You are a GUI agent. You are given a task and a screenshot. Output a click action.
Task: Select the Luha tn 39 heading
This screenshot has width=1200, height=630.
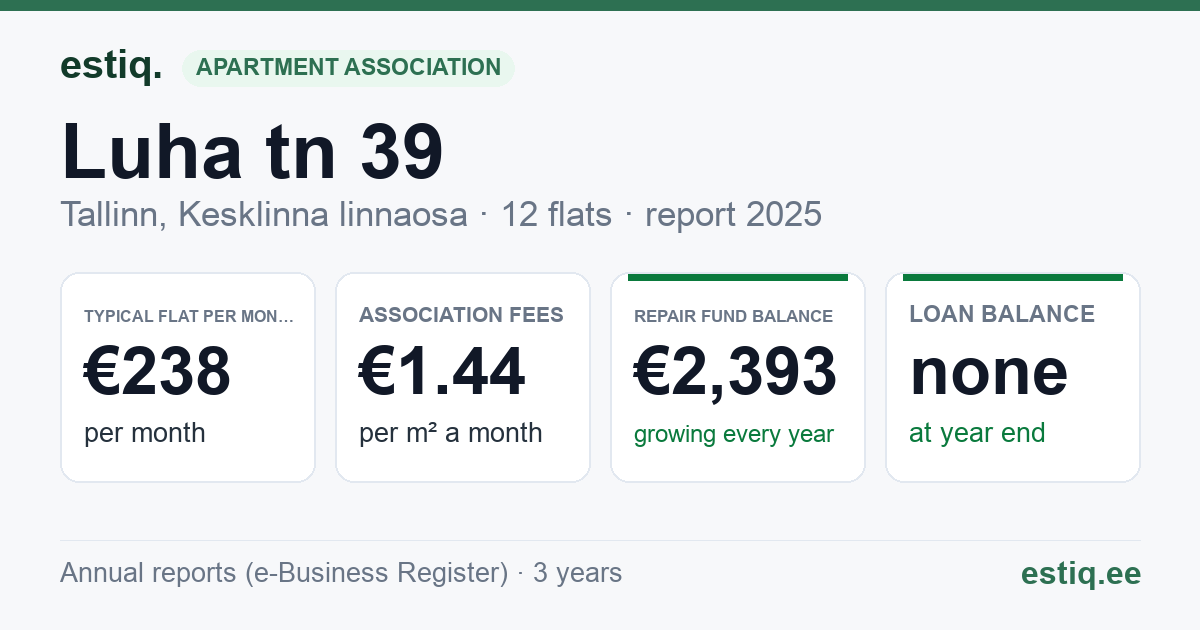[252, 151]
